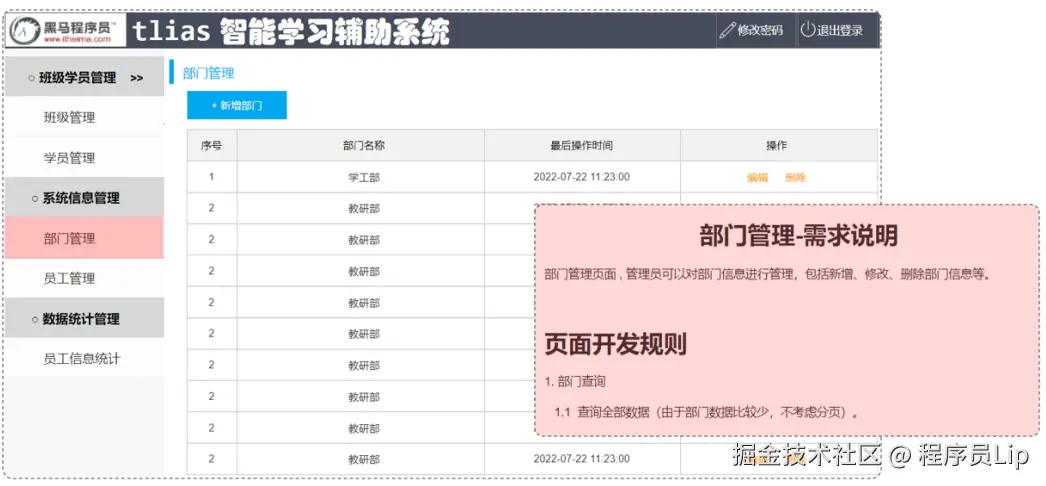The image size is (1046, 486).
Task: Click the 修改密码 header link text
Action: [x=760, y=30]
